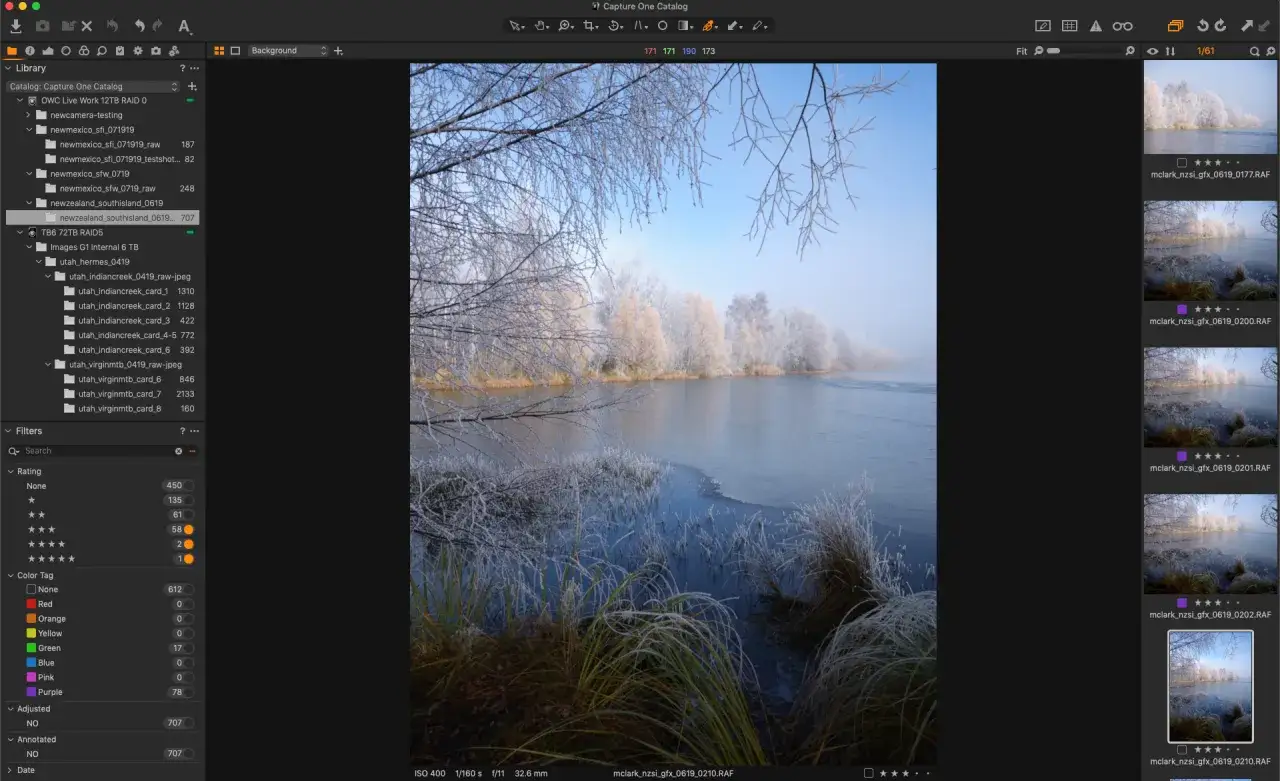Switch to the Color circles tool tab
Viewport: 1280px width, 781px height.
pyautogui.click(x=84, y=51)
